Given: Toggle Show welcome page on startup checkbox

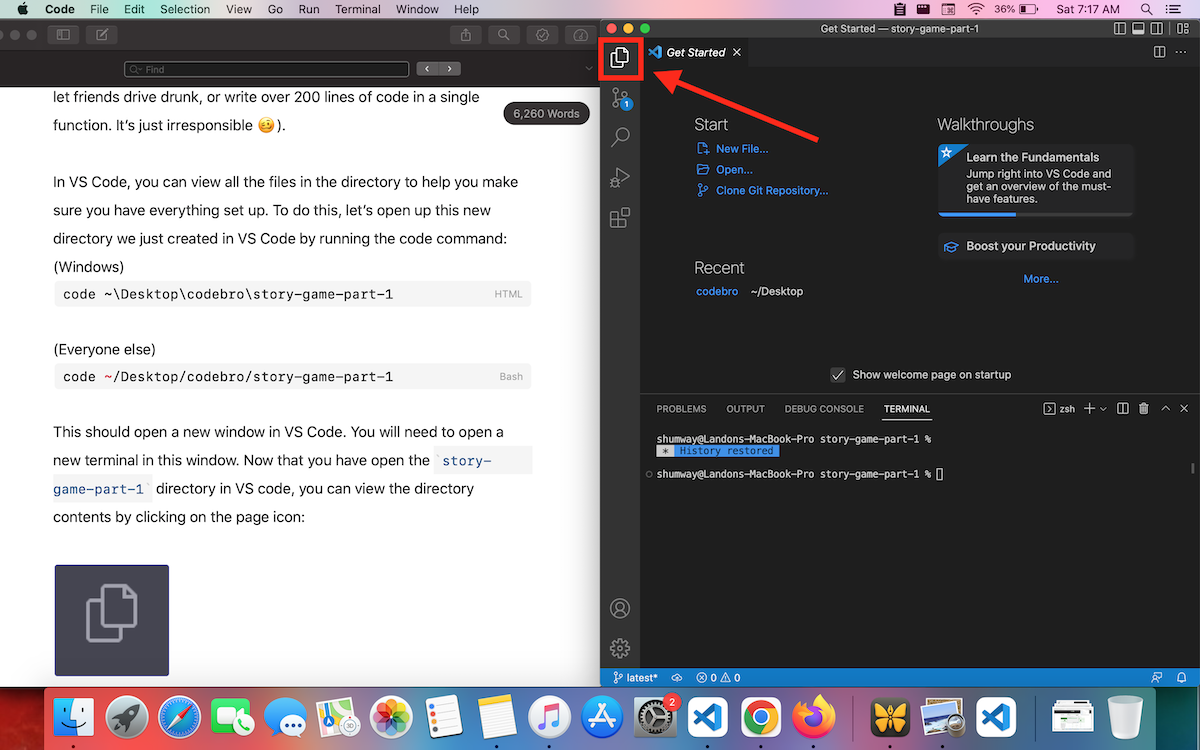Looking at the screenshot, I should click(x=838, y=375).
